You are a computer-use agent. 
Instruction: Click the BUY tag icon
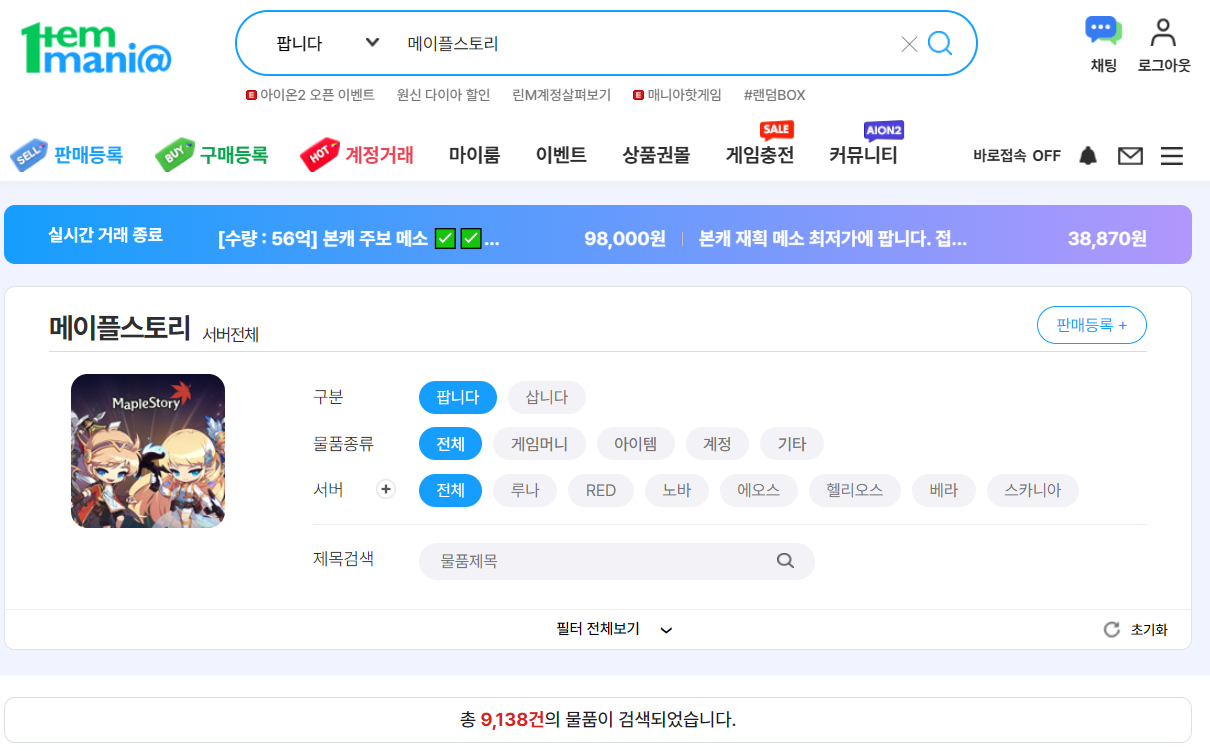[174, 155]
